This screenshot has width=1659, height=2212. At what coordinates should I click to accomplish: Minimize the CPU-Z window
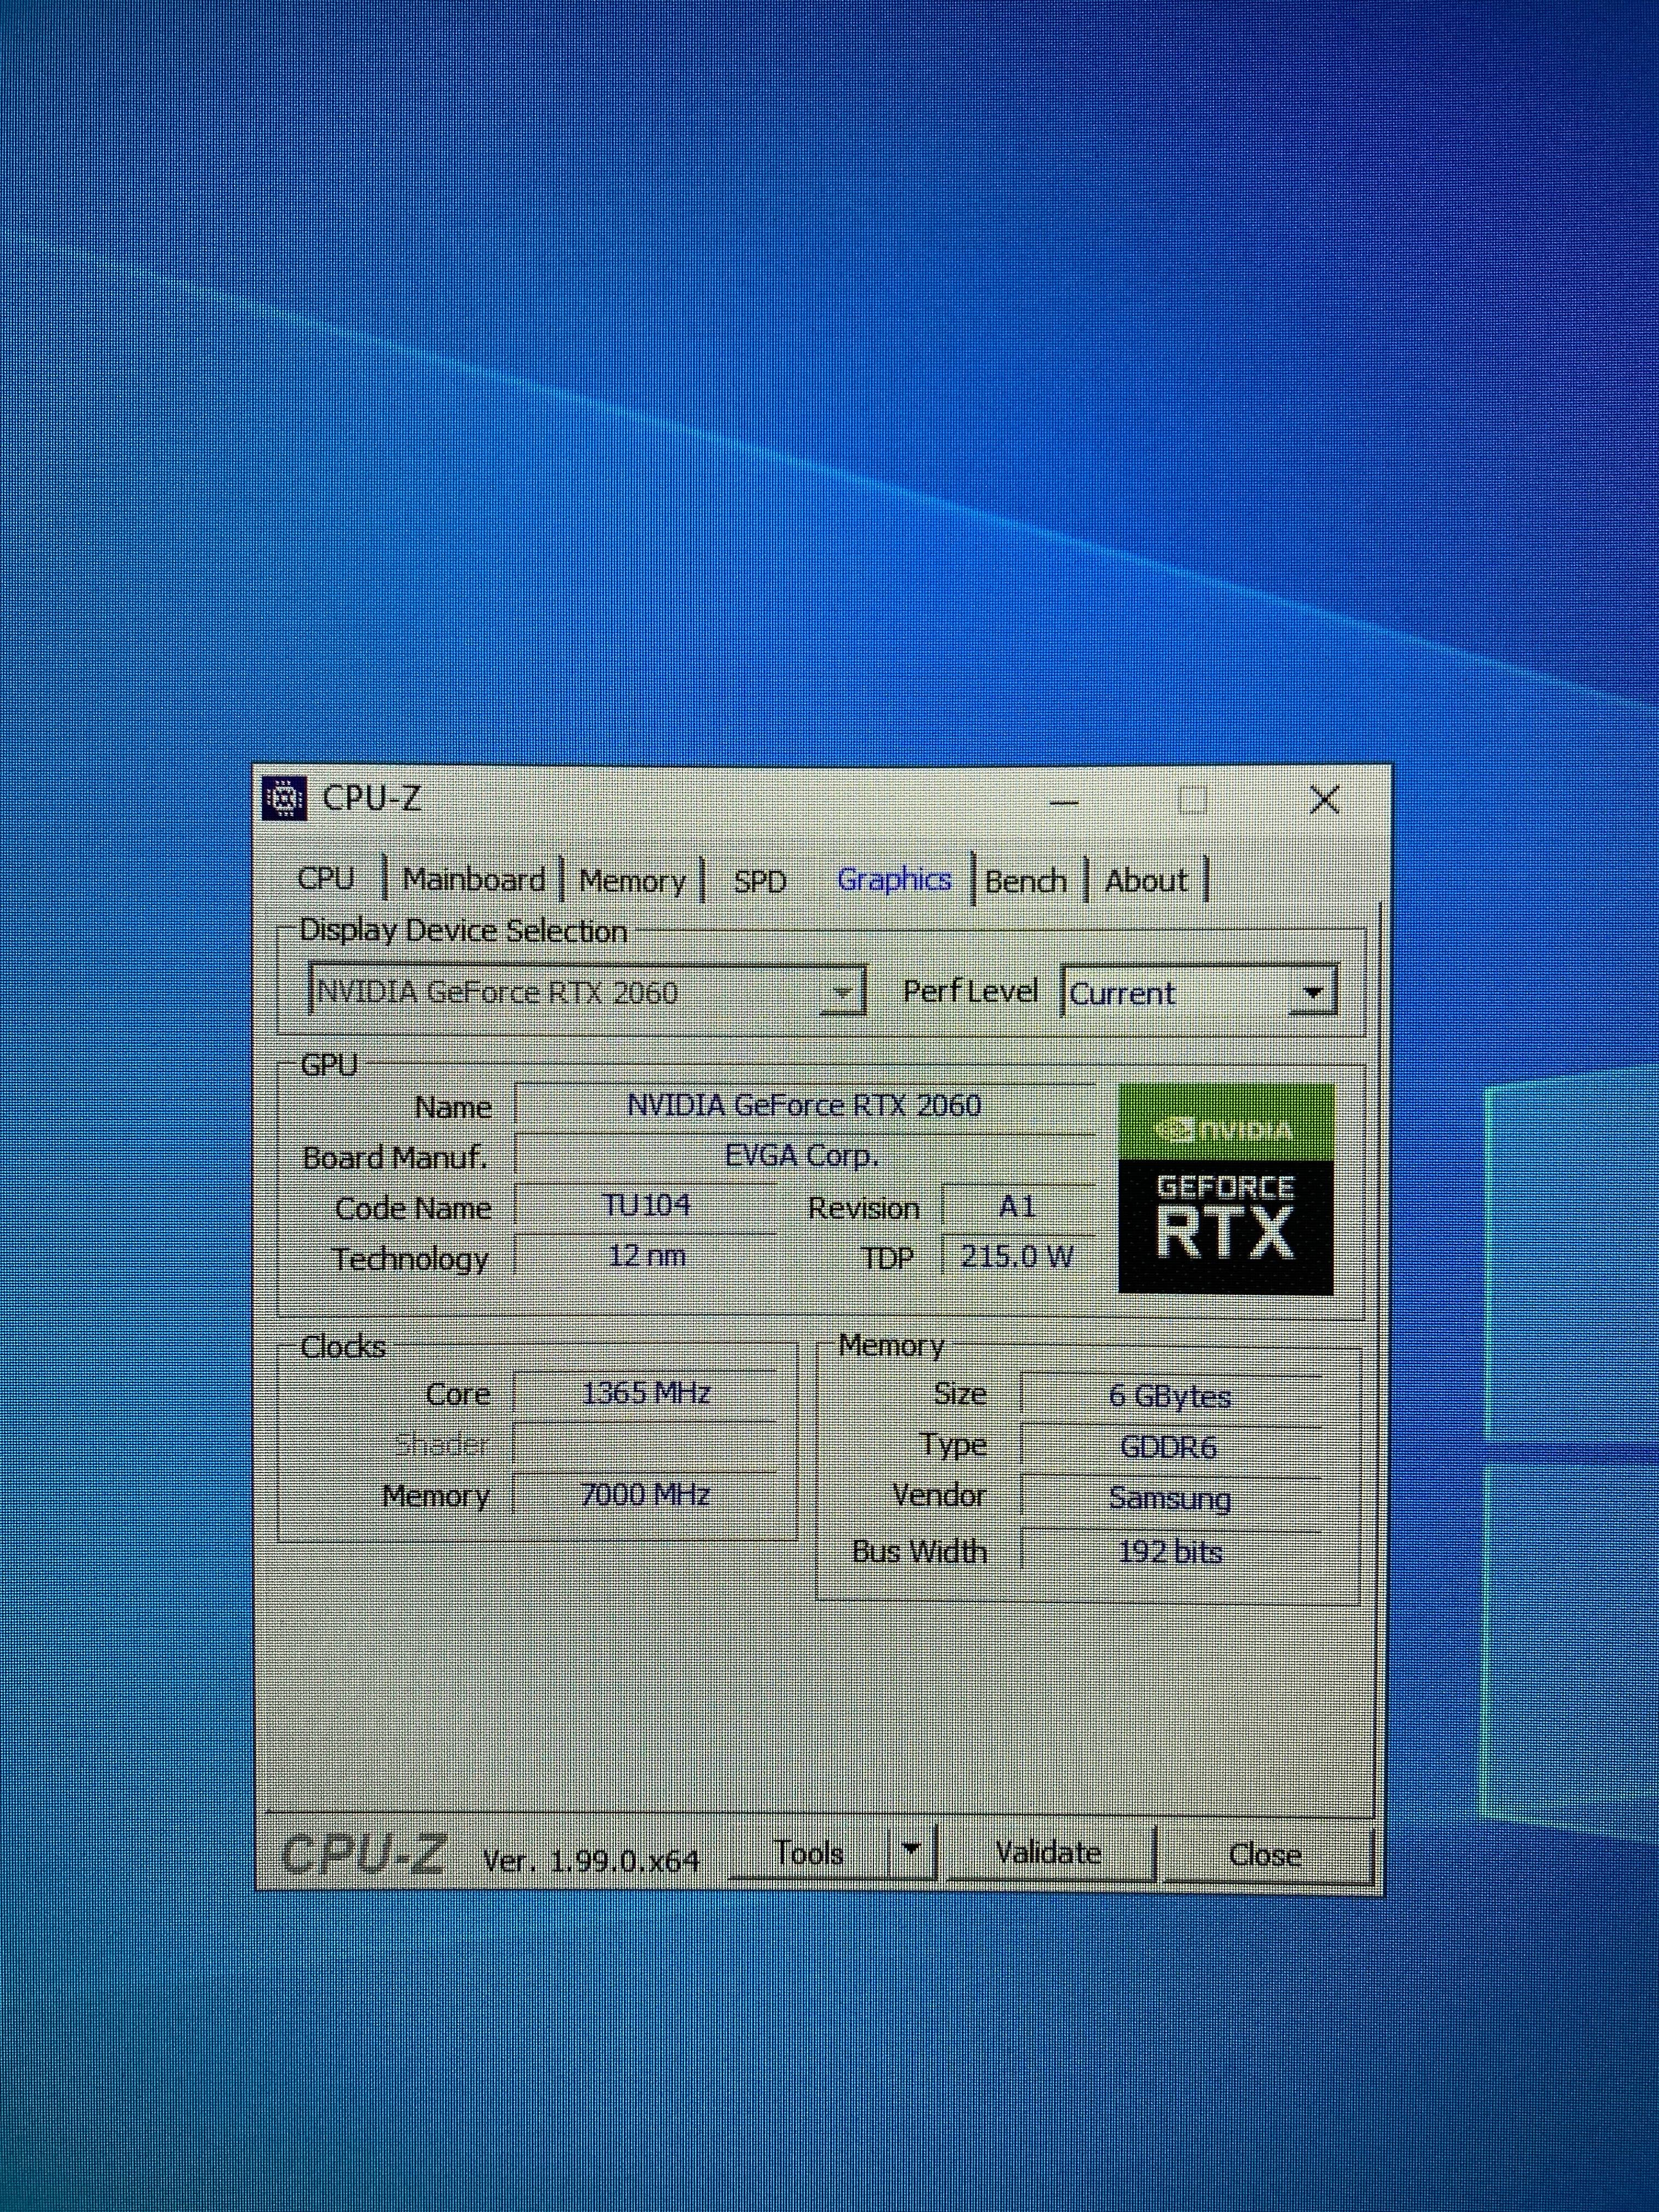1064,801
